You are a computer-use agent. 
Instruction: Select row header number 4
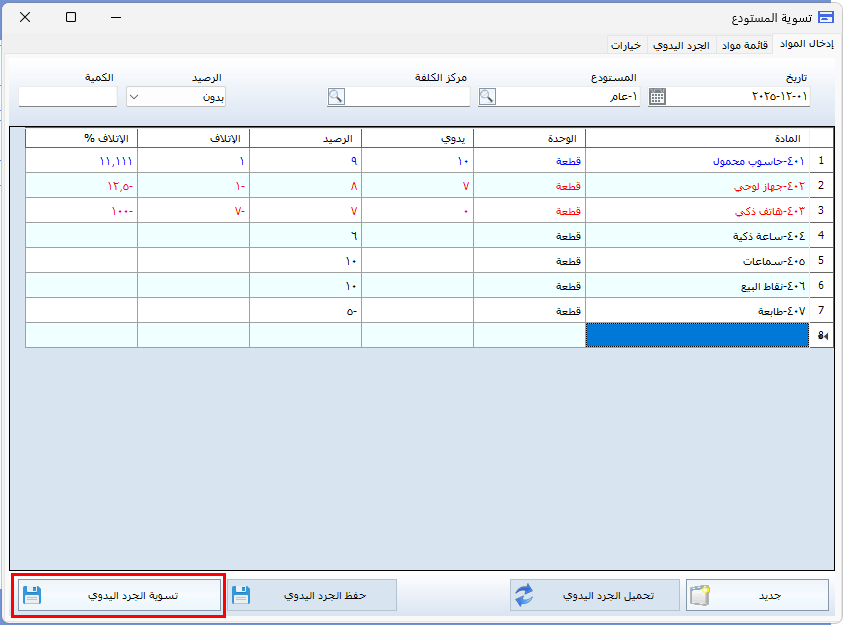[821, 236]
